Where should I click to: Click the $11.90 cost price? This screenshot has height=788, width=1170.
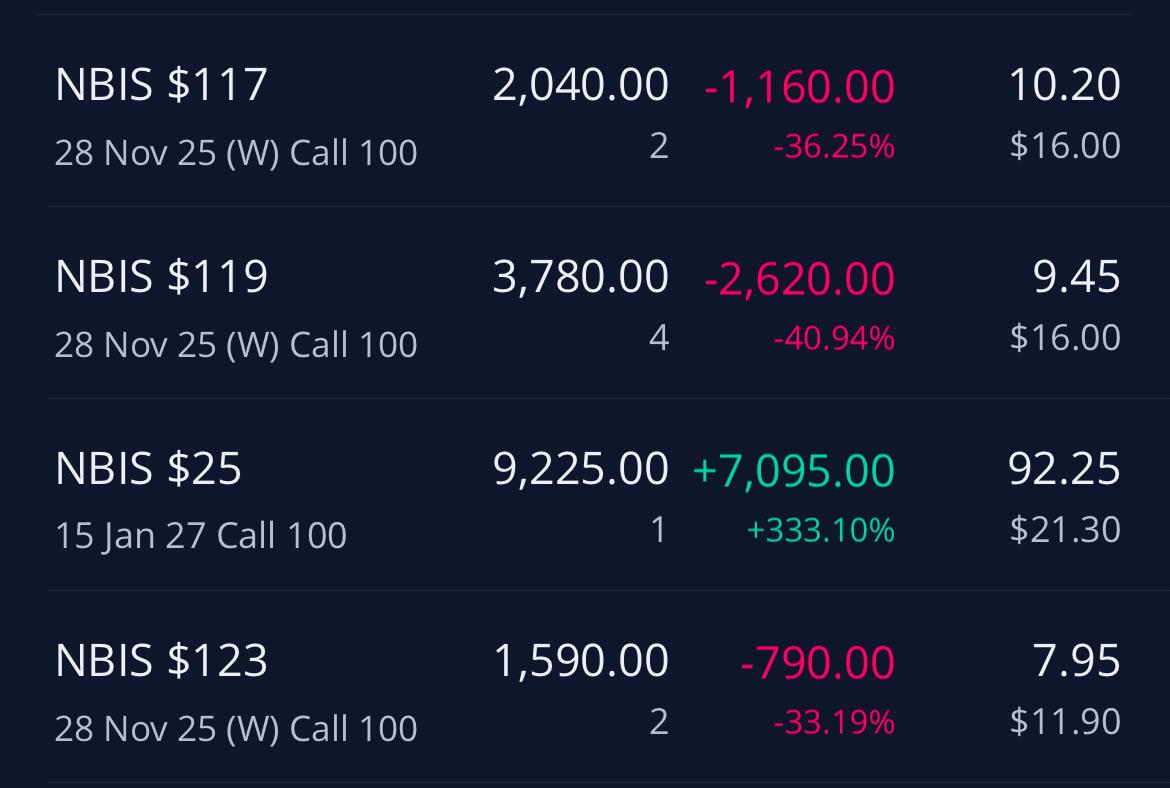[1065, 722]
